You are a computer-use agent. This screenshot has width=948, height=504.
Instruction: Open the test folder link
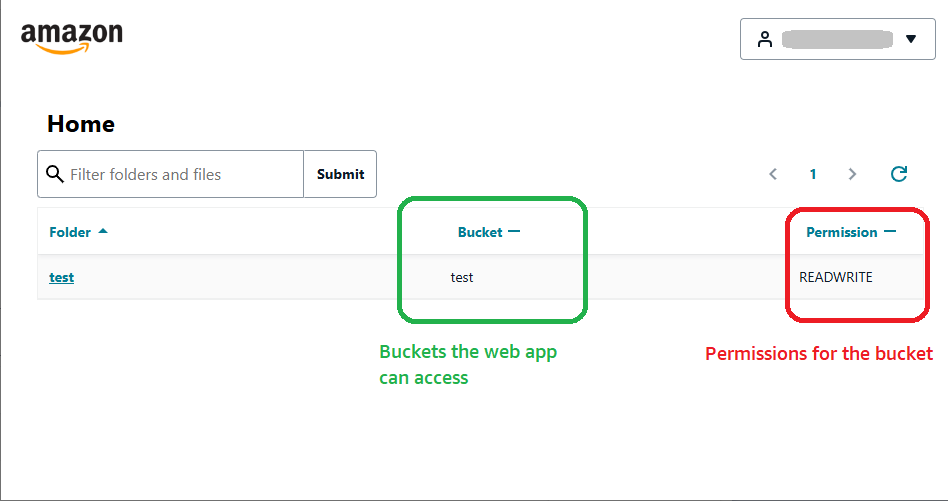pyautogui.click(x=61, y=277)
